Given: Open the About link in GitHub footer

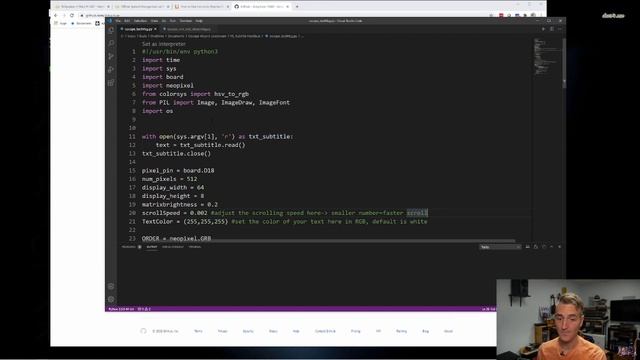Looking at the screenshot, I should click(x=448, y=331).
